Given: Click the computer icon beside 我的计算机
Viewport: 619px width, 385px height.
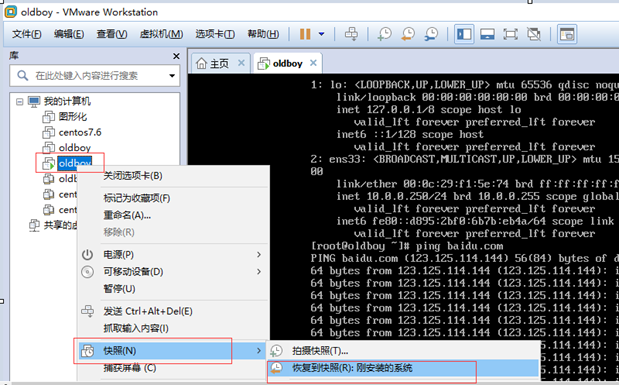Looking at the screenshot, I should [34, 102].
